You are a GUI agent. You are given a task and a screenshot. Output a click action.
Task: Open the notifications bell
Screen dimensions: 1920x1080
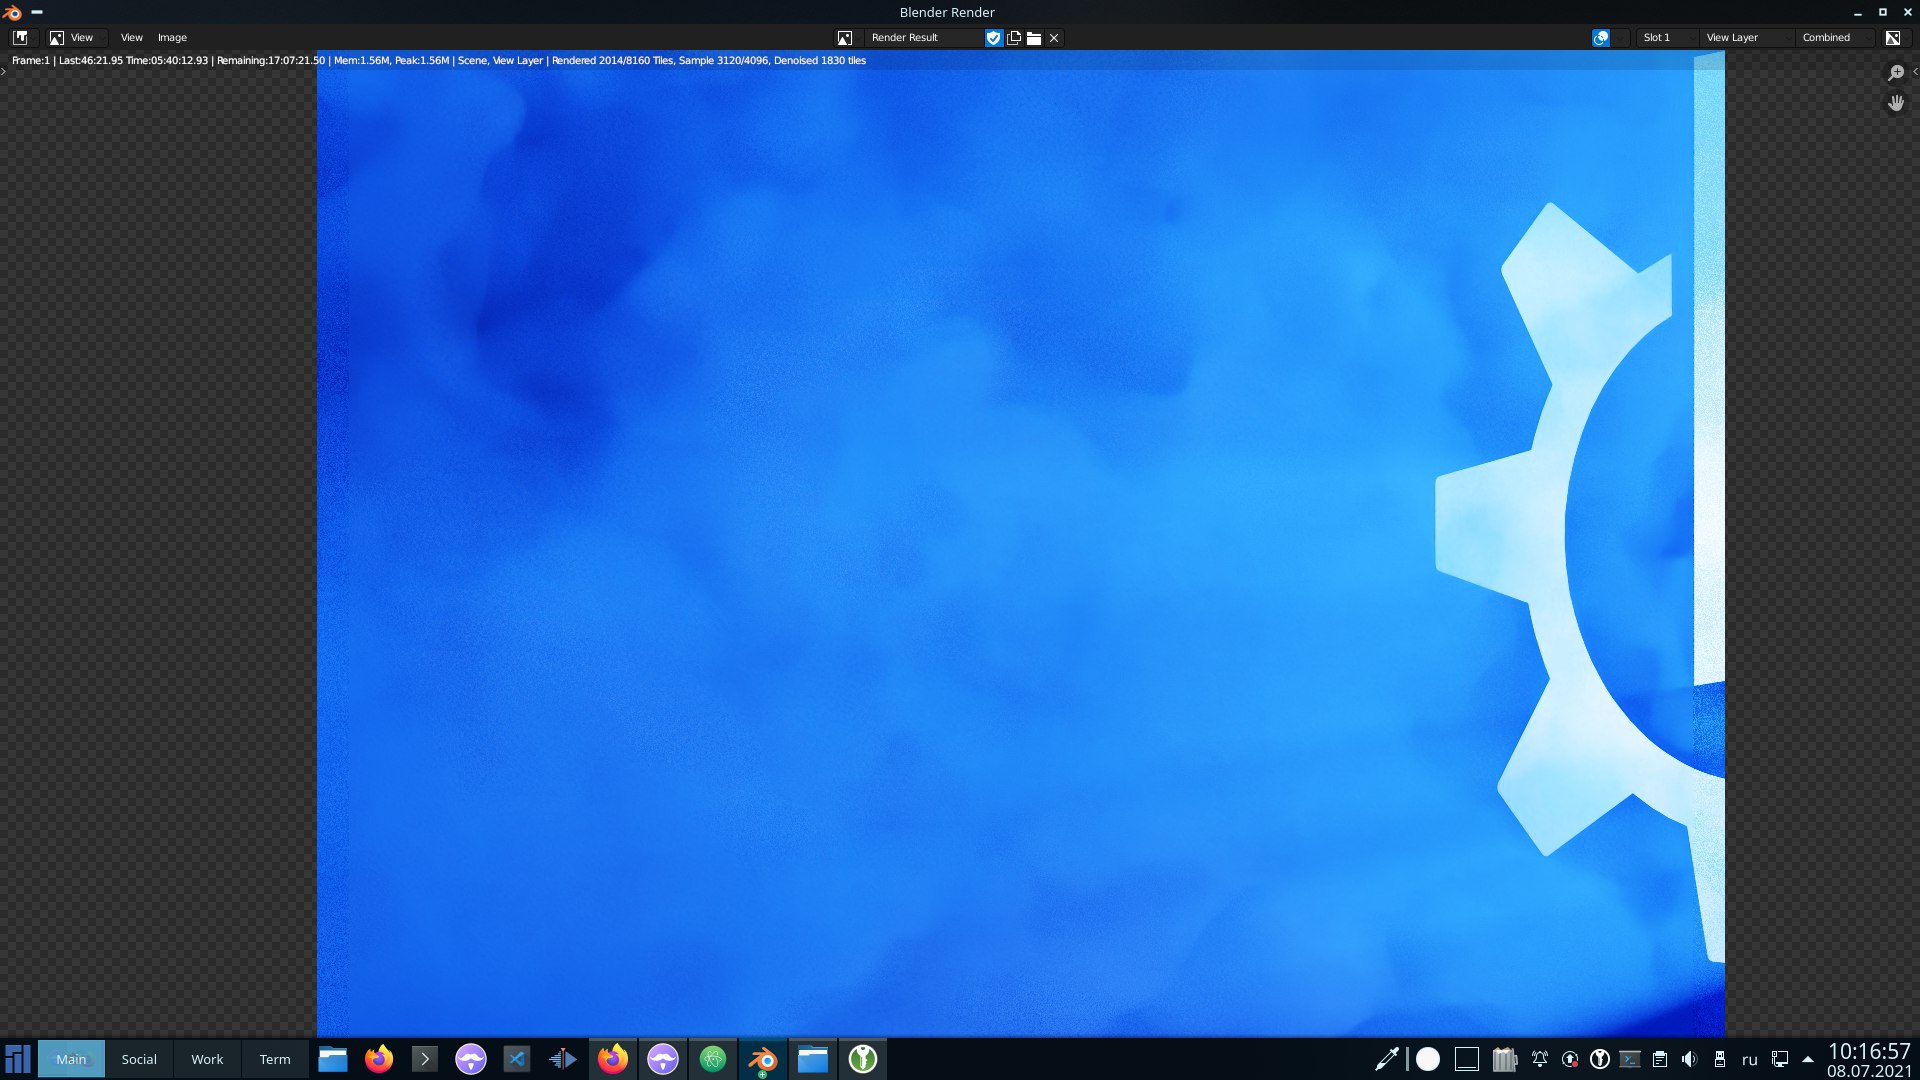[1540, 1059]
